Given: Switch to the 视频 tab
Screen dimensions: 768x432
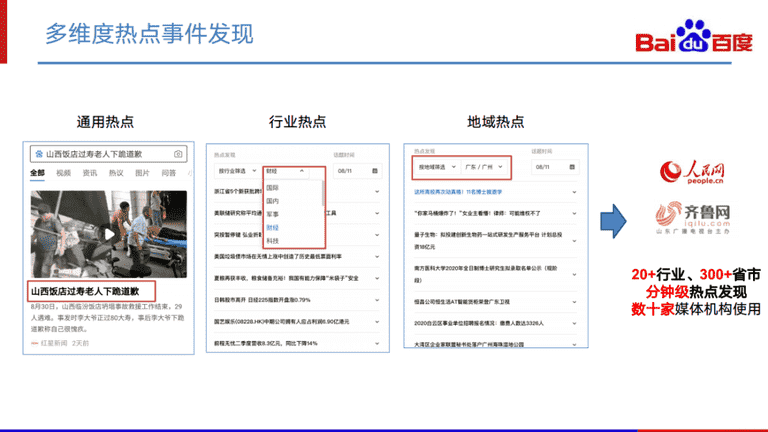Looking at the screenshot, I should point(63,173).
